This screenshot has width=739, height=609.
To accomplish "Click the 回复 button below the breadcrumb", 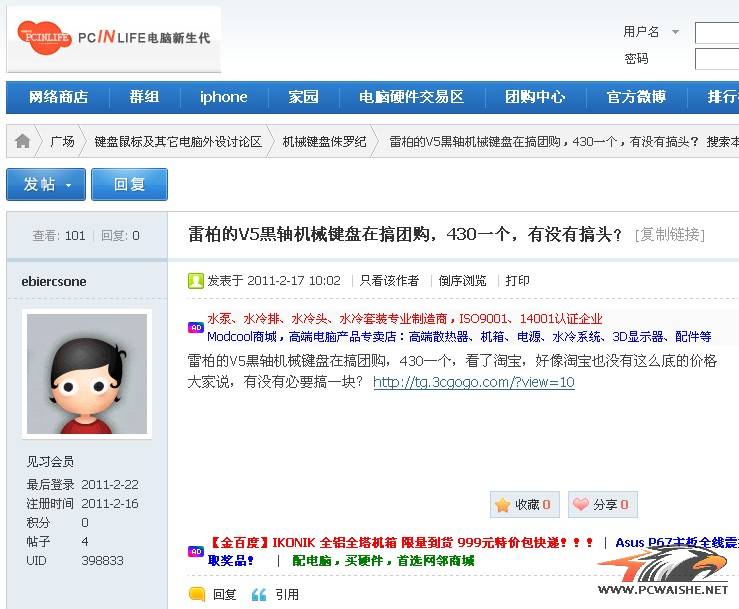I will [x=129, y=184].
